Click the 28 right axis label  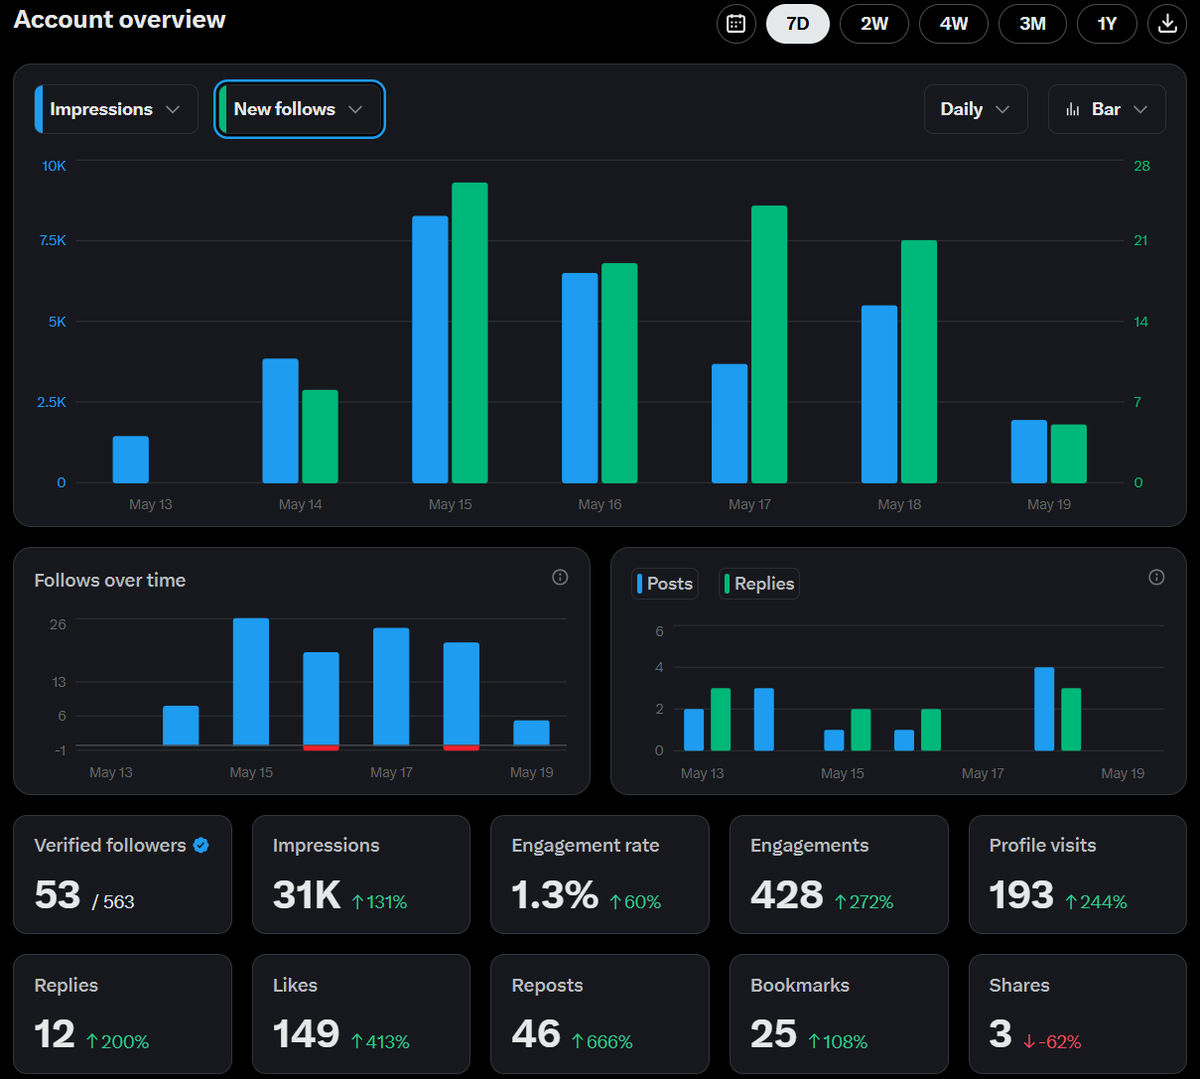[1142, 166]
